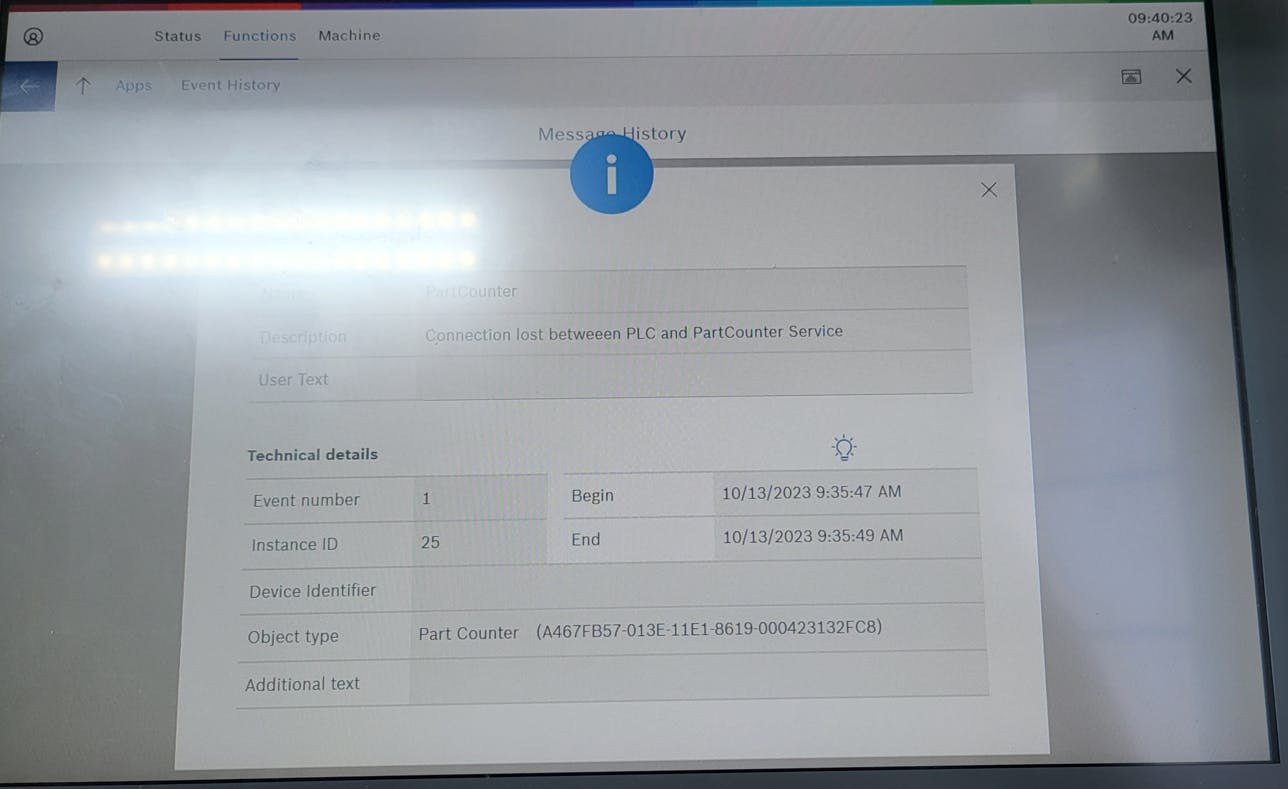The height and width of the screenshot is (789, 1288).
Task: Click the Additional text field
Action: (697, 681)
